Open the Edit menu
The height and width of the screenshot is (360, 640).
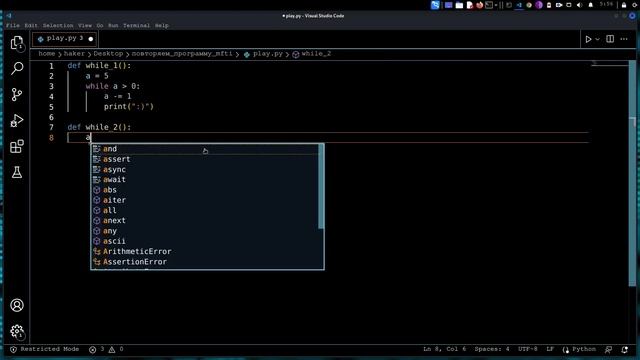pos(31,25)
